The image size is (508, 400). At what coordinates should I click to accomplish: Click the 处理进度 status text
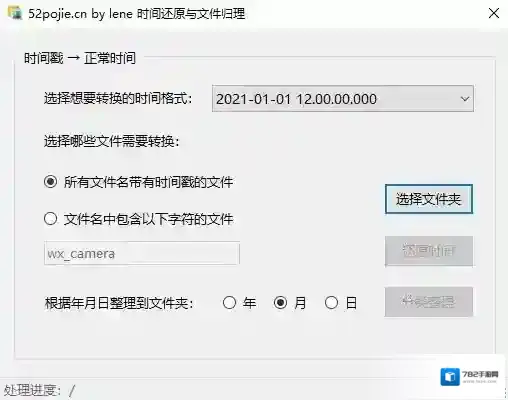tap(39, 390)
